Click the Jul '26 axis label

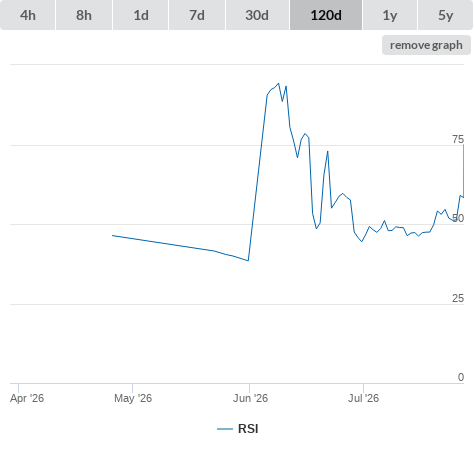(363, 398)
